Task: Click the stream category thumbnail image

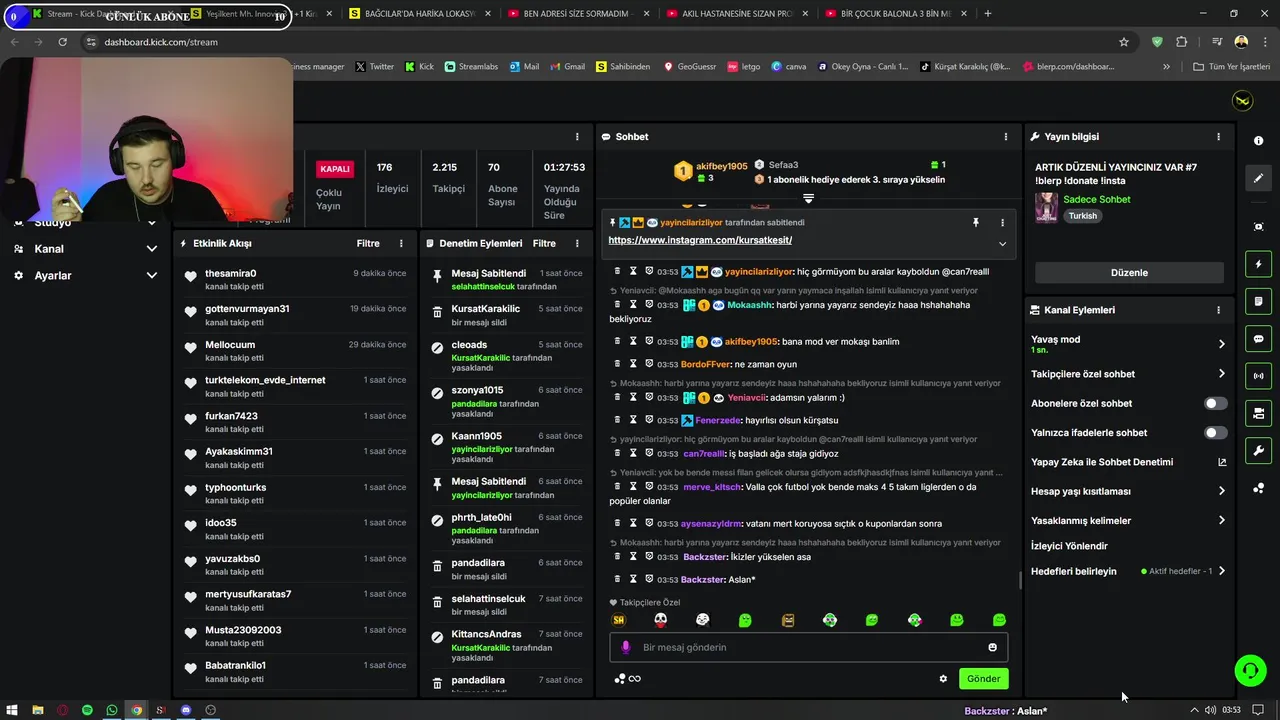Action: click(1046, 207)
